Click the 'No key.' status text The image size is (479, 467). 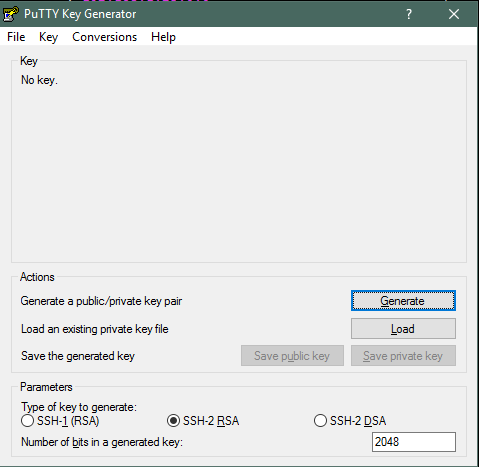point(39,80)
